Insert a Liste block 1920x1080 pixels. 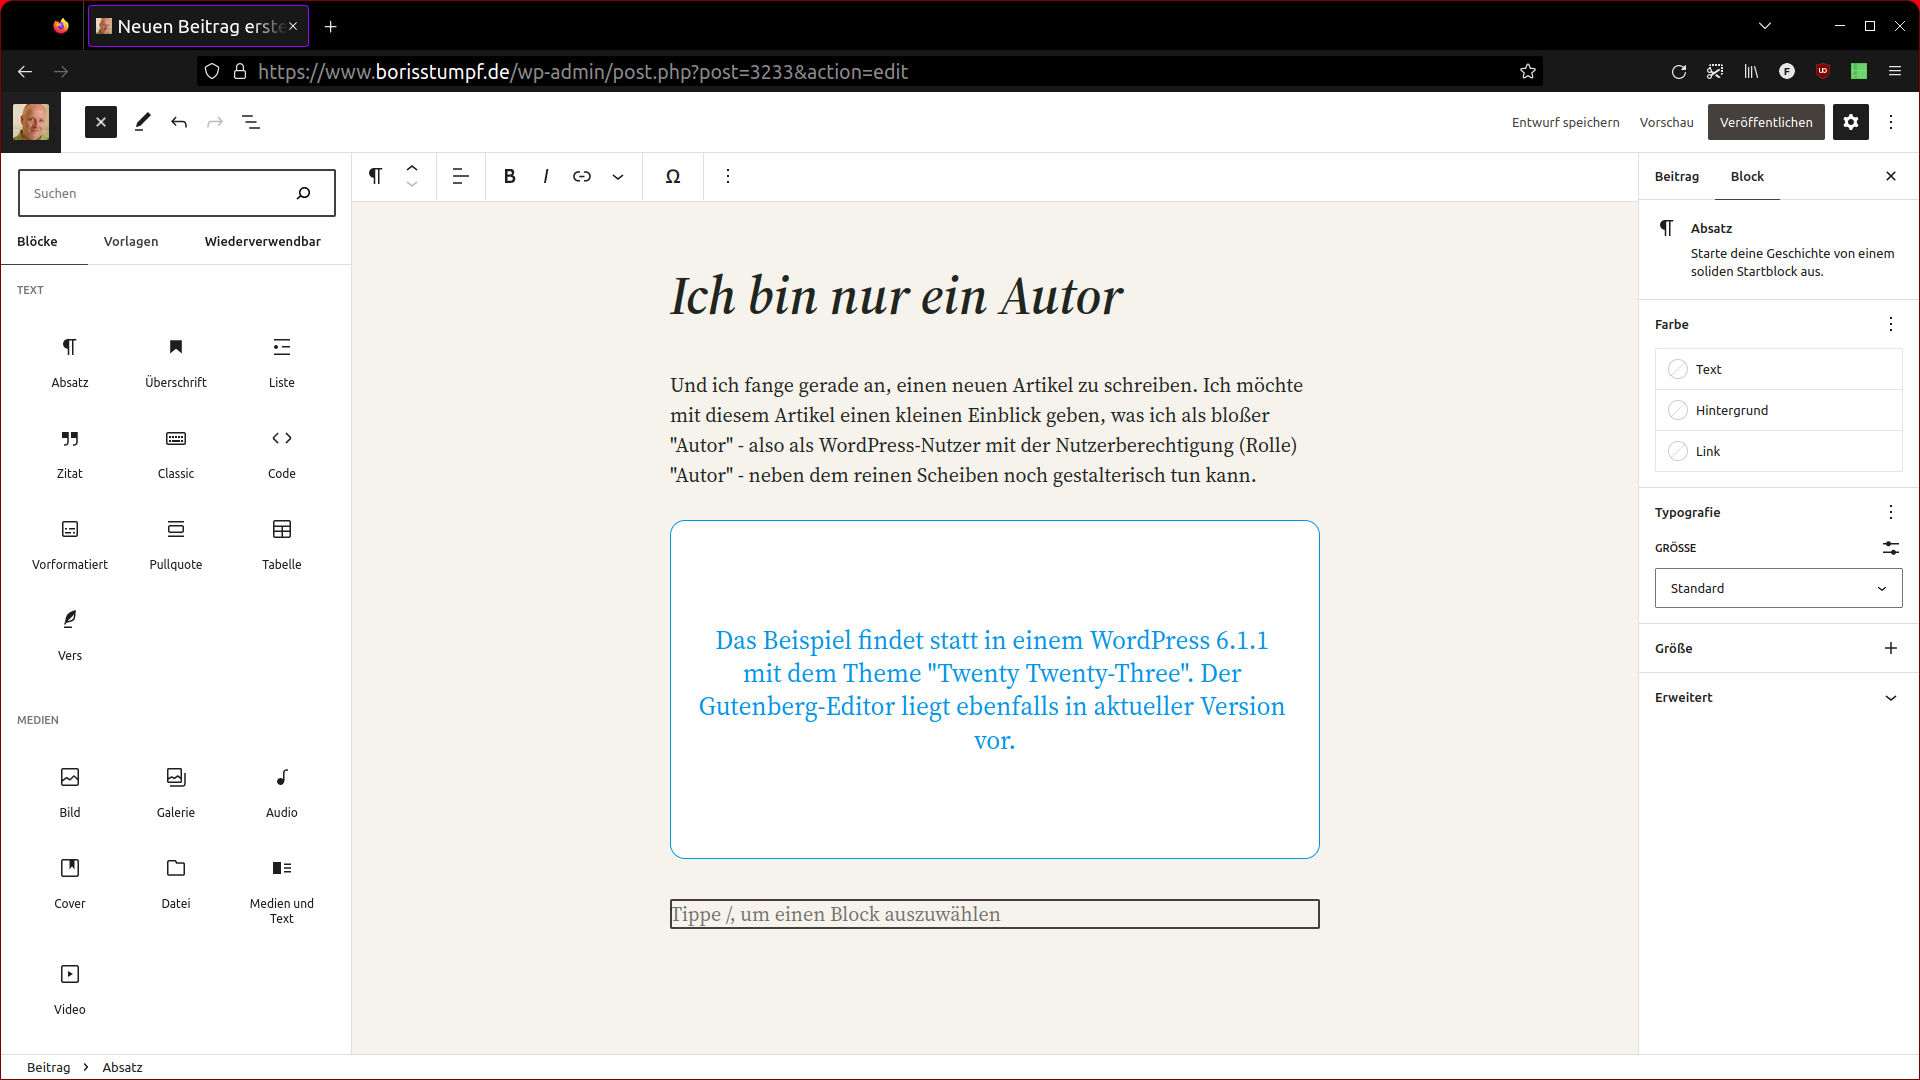pos(282,363)
